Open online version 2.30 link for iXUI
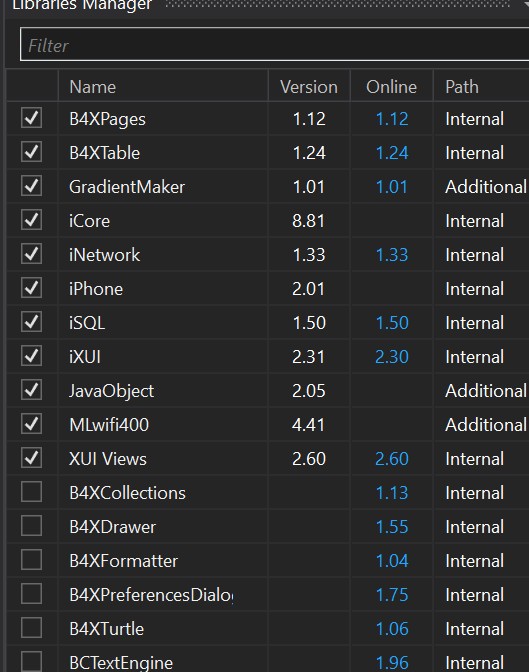529x672 pixels. coord(392,357)
